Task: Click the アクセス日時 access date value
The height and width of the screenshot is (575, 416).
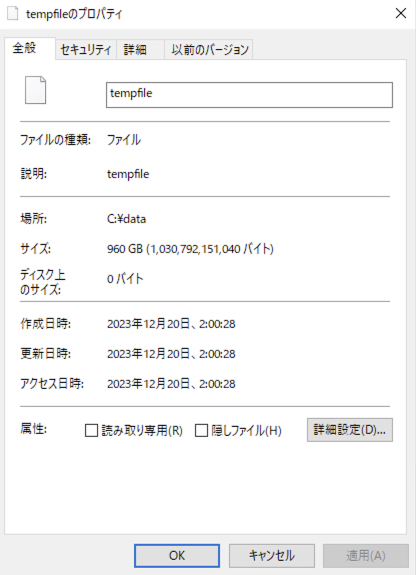Action: coord(171,384)
